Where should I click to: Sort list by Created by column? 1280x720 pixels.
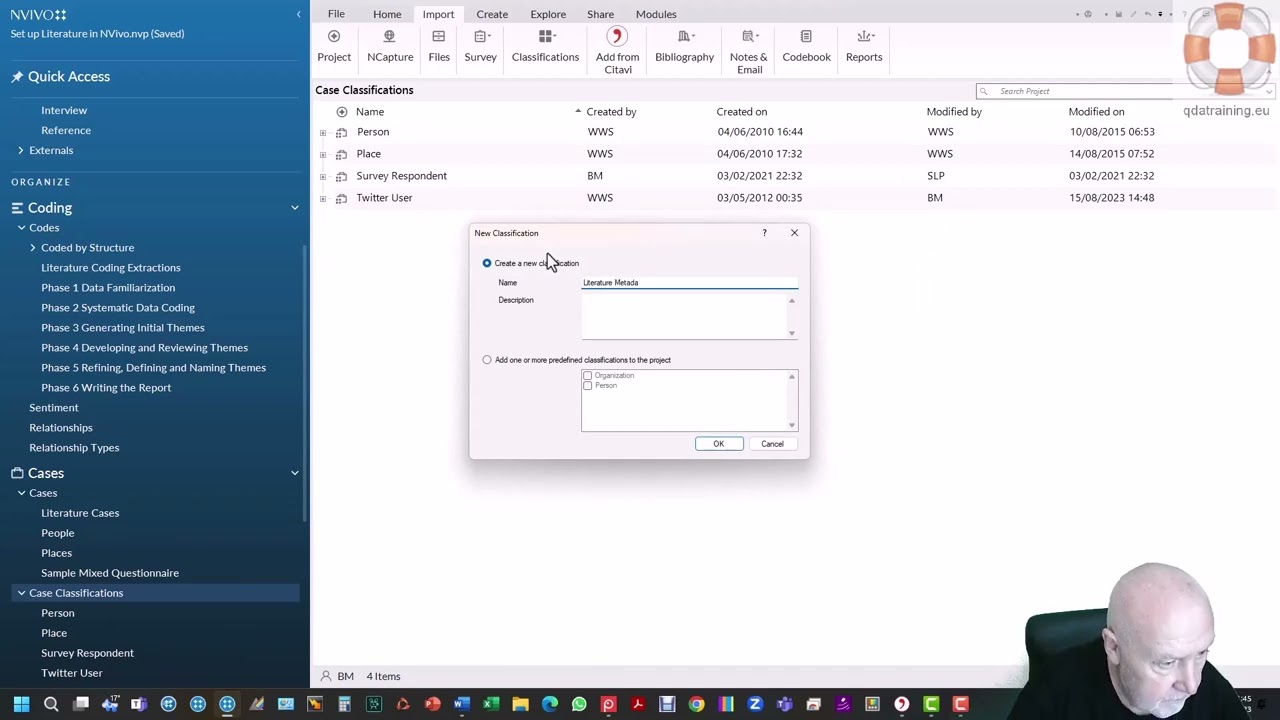click(611, 112)
